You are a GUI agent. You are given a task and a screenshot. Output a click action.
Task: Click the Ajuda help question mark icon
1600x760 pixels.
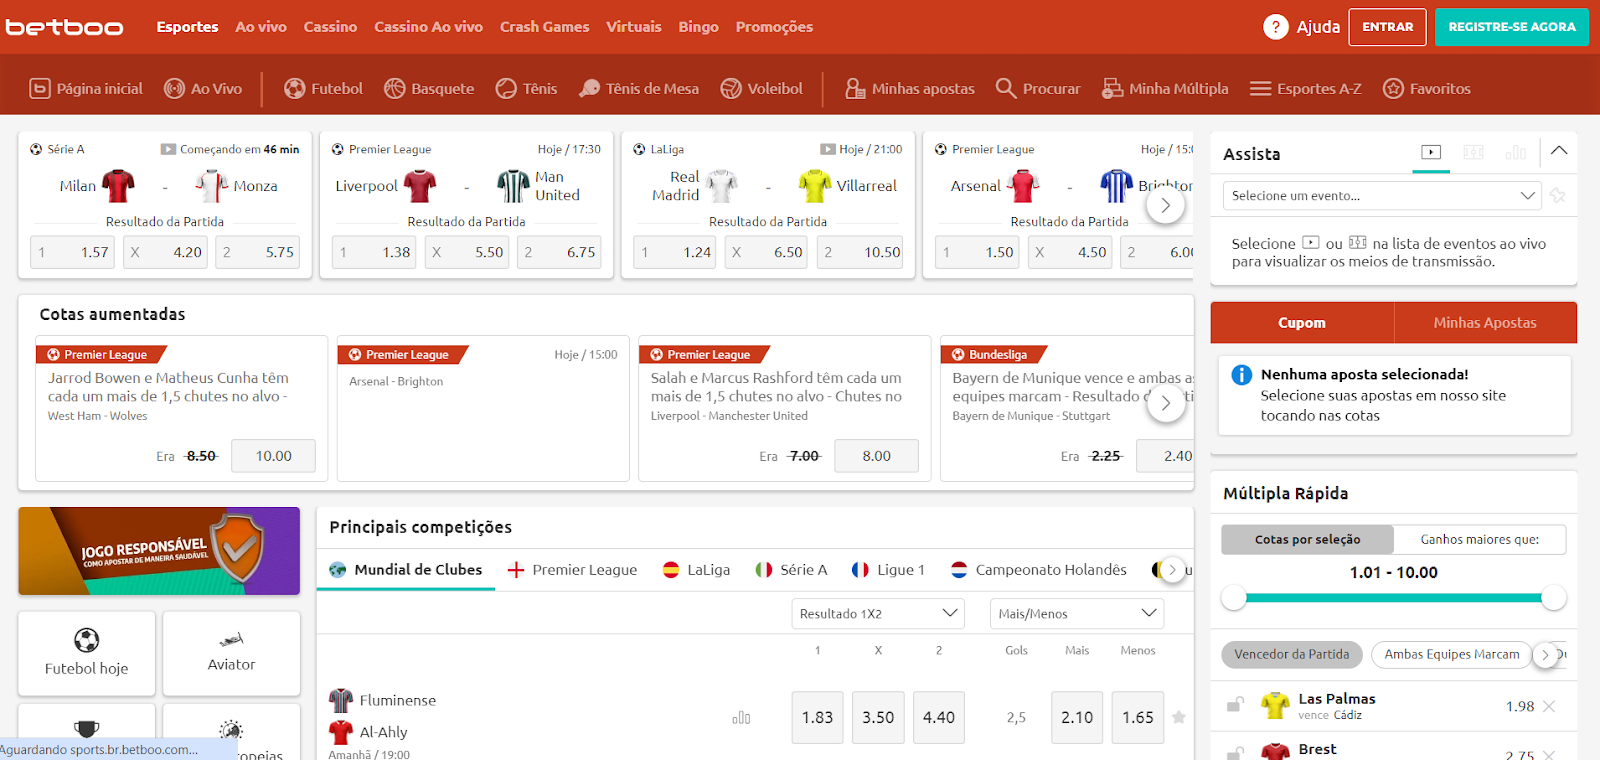coord(1275,27)
